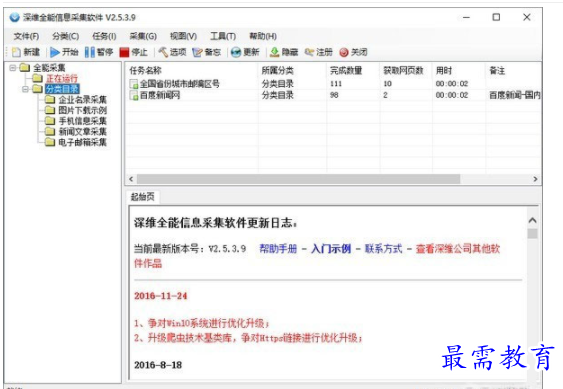Click task list horizontal scrollbar thumb

[298, 179]
